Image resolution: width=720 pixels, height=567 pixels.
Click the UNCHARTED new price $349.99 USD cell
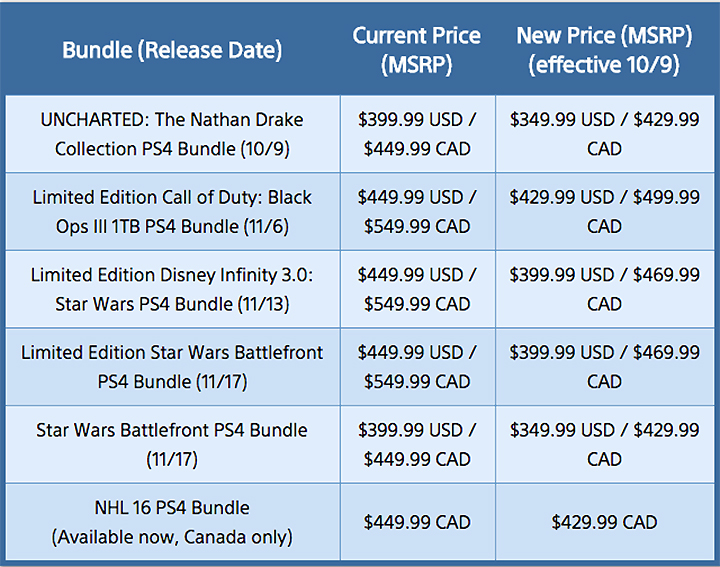pyautogui.click(x=605, y=134)
